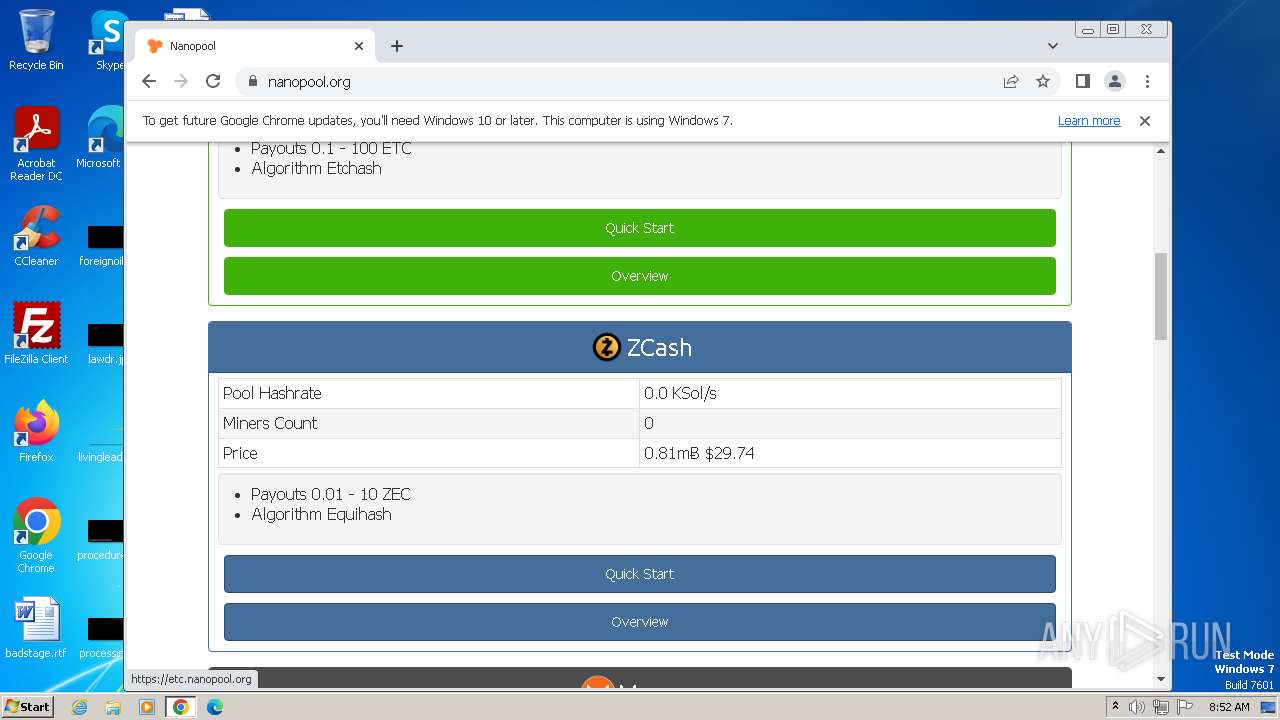Open the green ETC Overview button
The image size is (1280, 720).
click(640, 276)
